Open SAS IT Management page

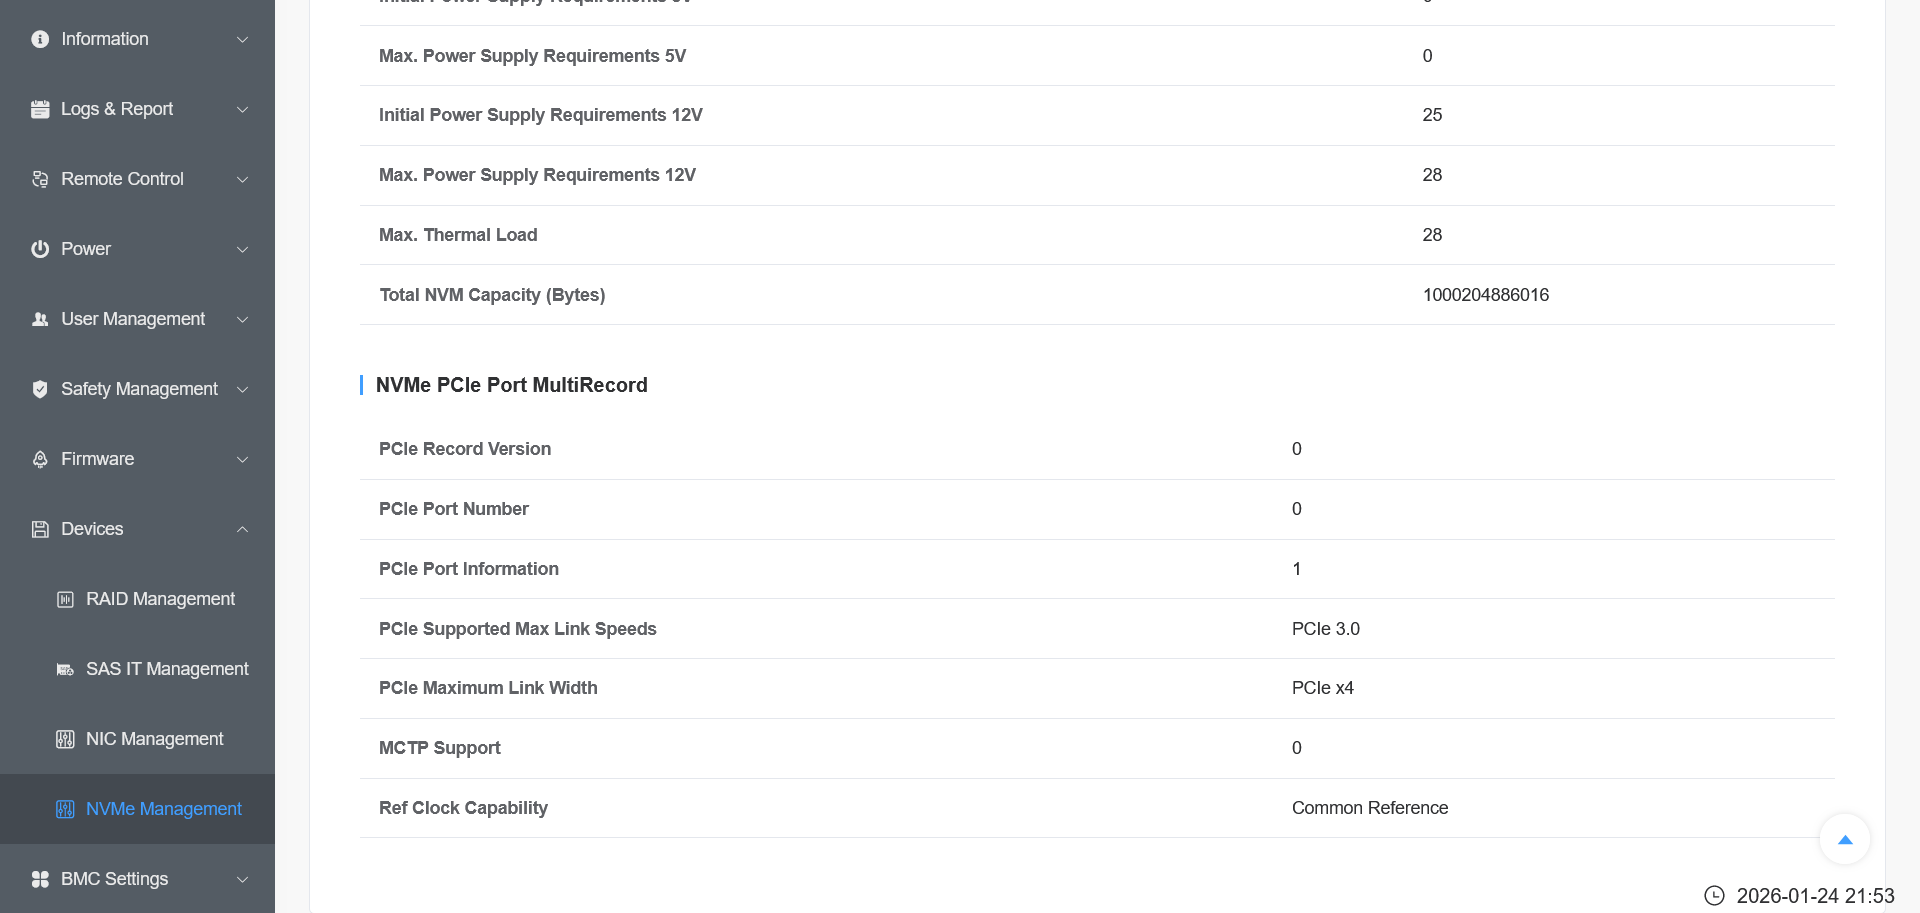coord(167,669)
